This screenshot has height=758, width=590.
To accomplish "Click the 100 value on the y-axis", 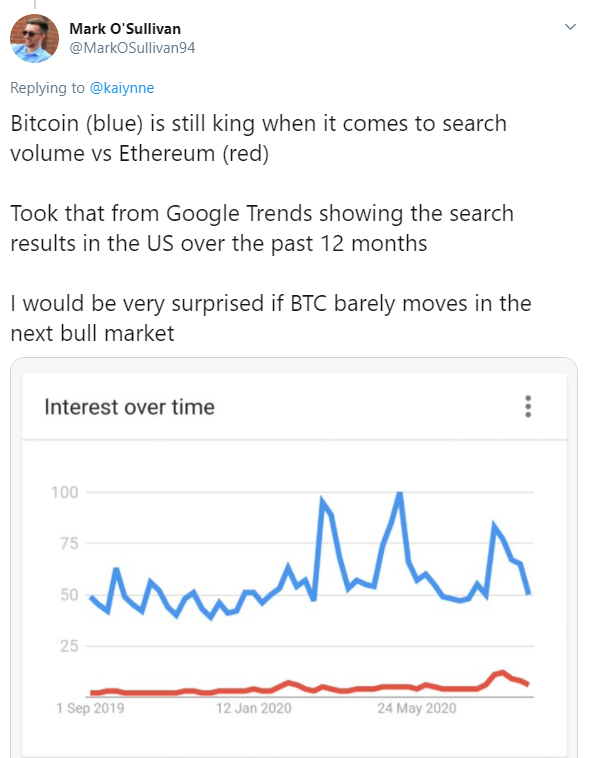I will tap(65, 493).
